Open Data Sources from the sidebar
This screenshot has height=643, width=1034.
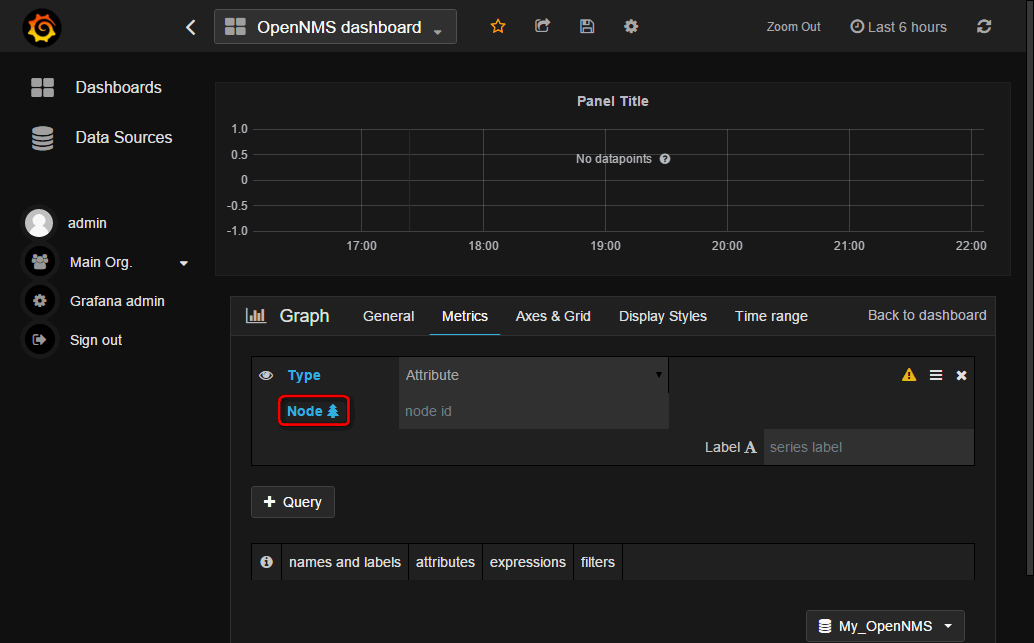coord(124,137)
